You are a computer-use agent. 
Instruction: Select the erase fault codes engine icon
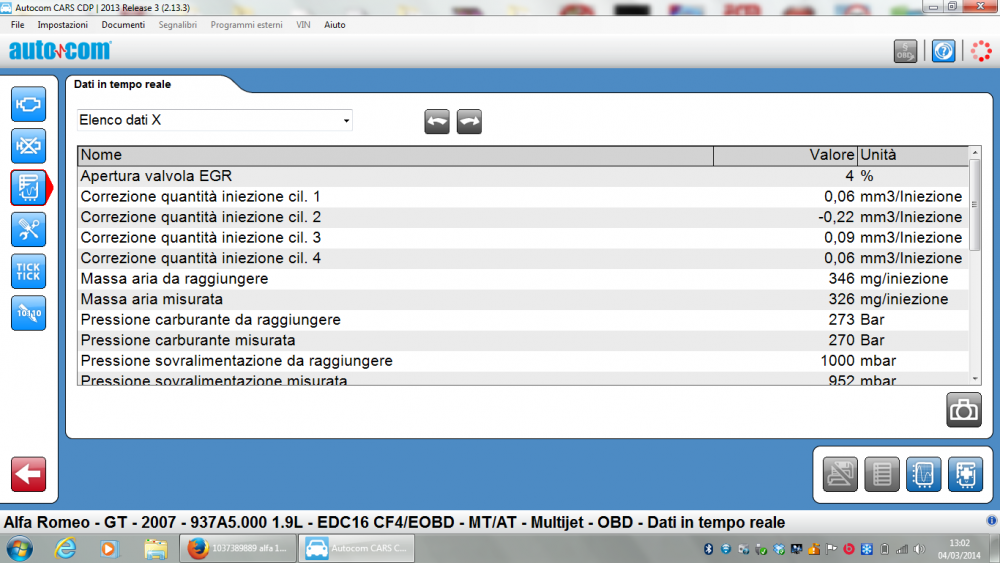tap(28, 146)
